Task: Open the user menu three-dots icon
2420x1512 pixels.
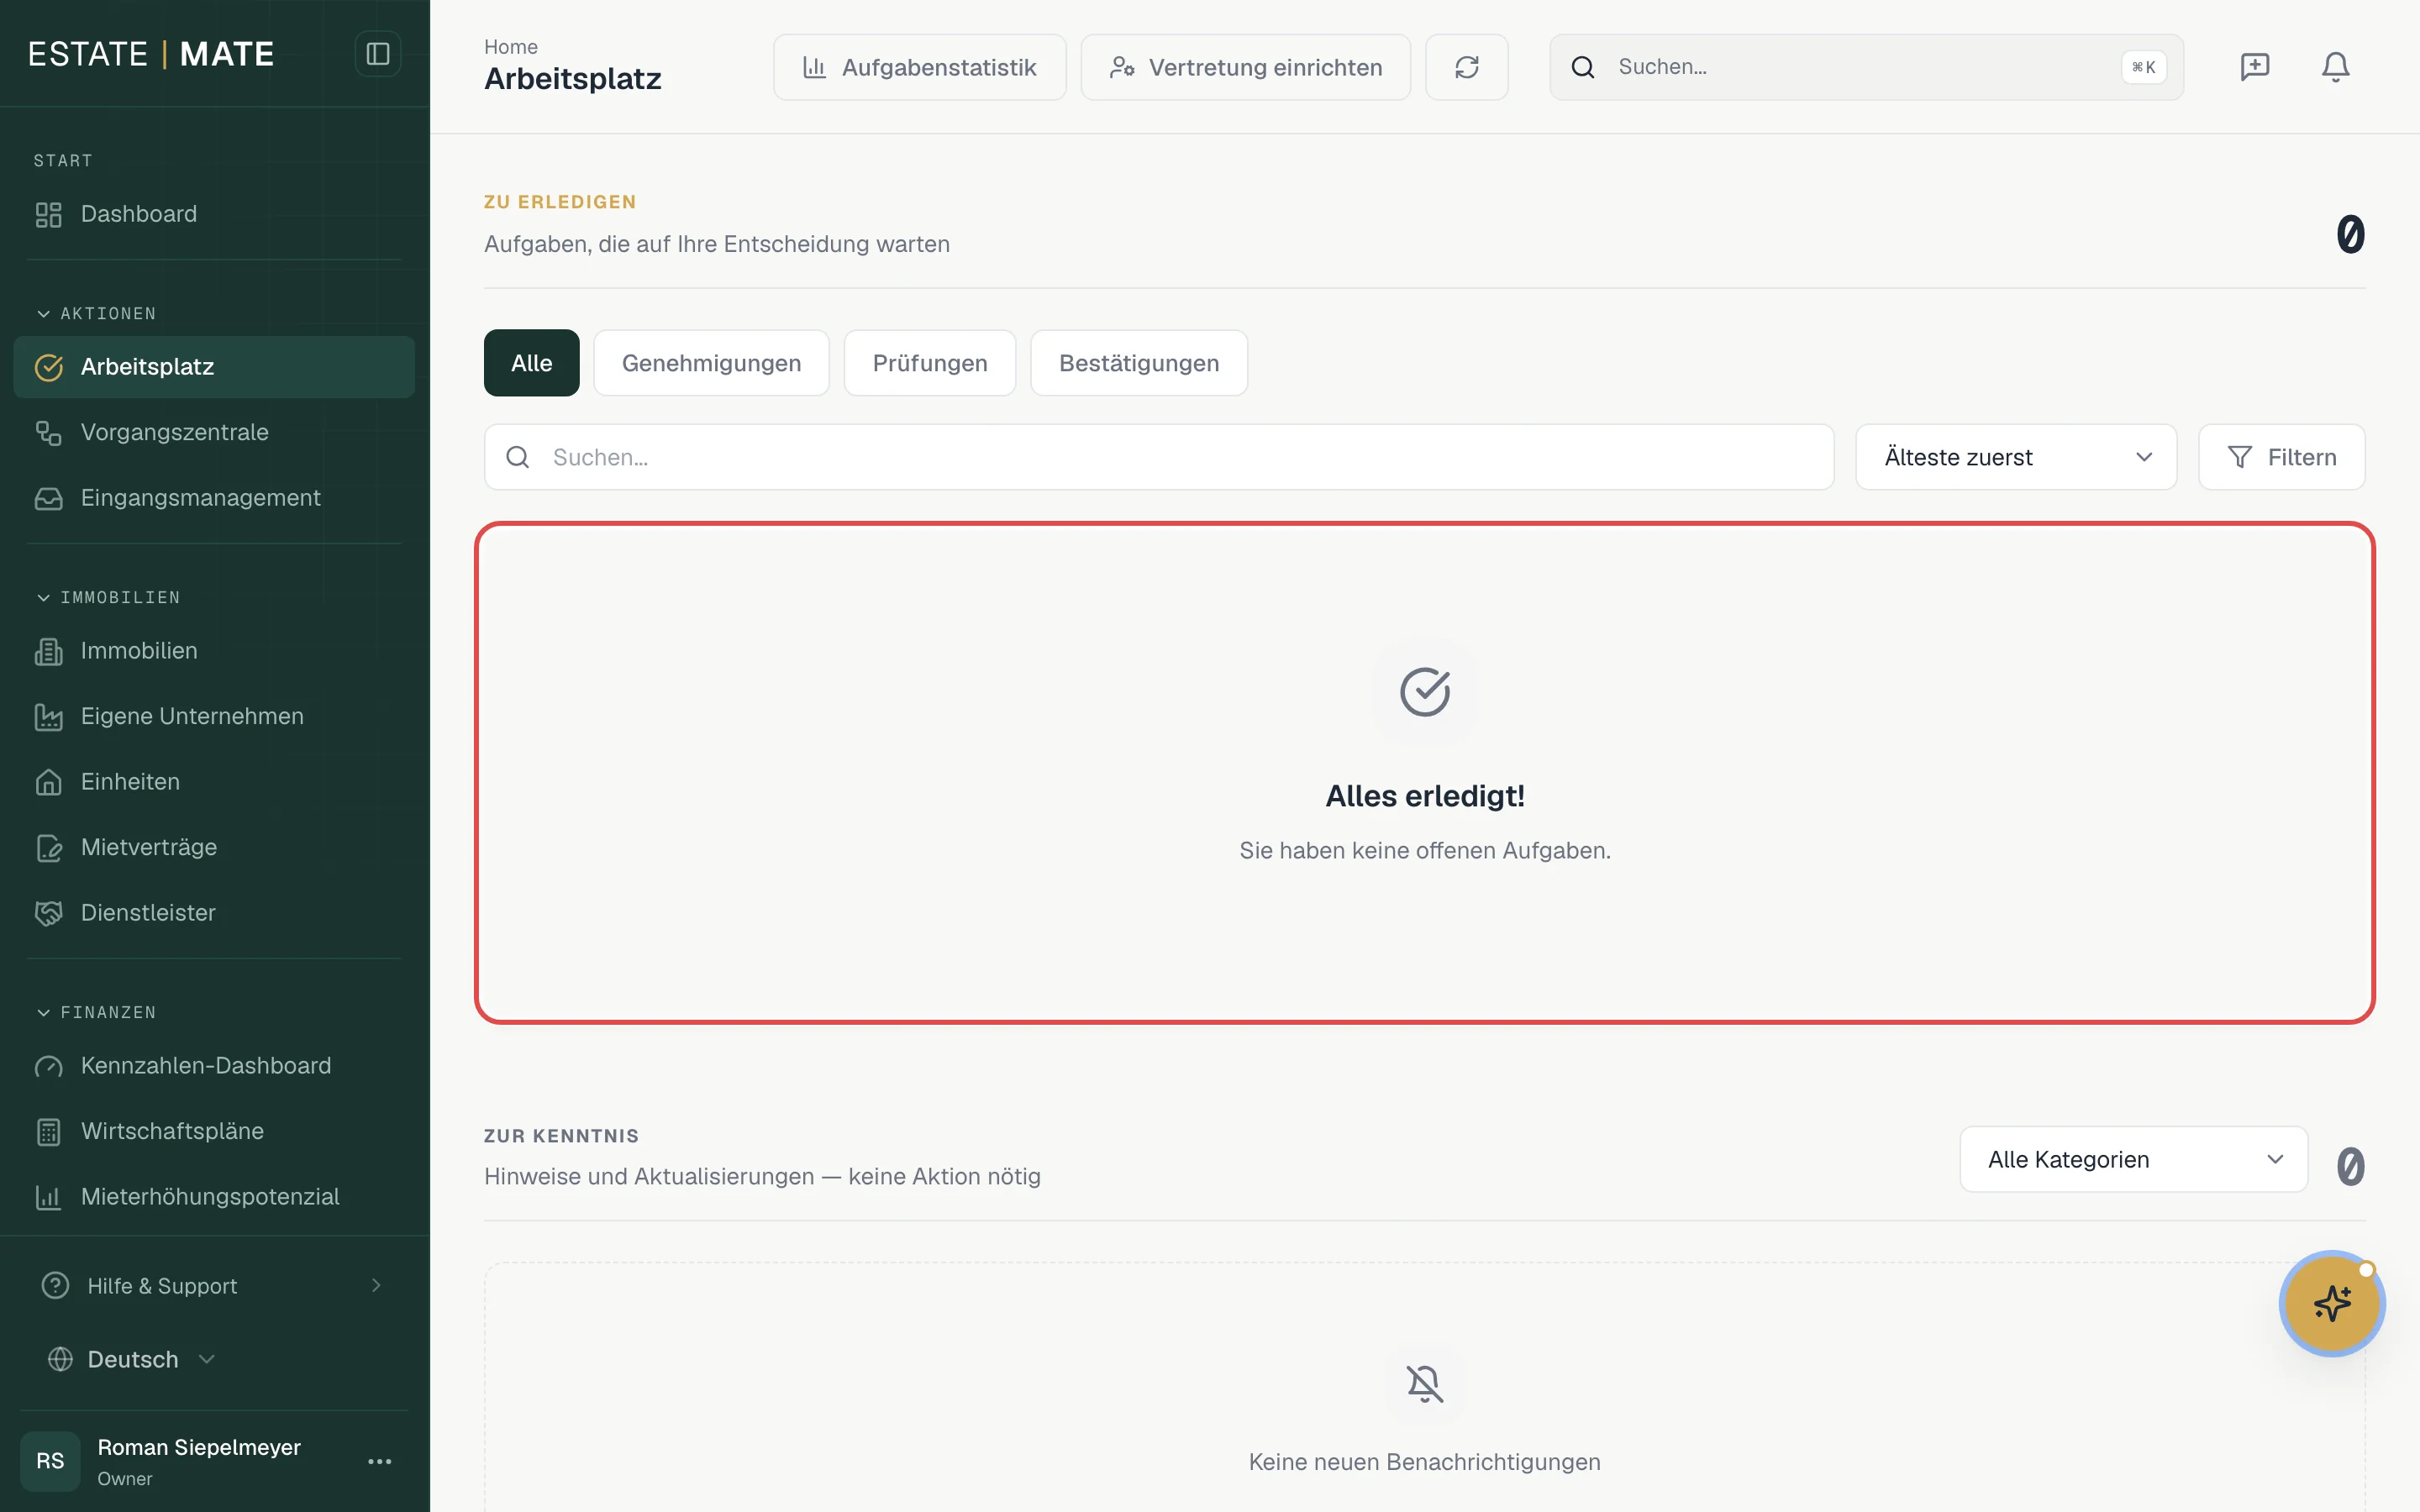Action: pyautogui.click(x=379, y=1461)
